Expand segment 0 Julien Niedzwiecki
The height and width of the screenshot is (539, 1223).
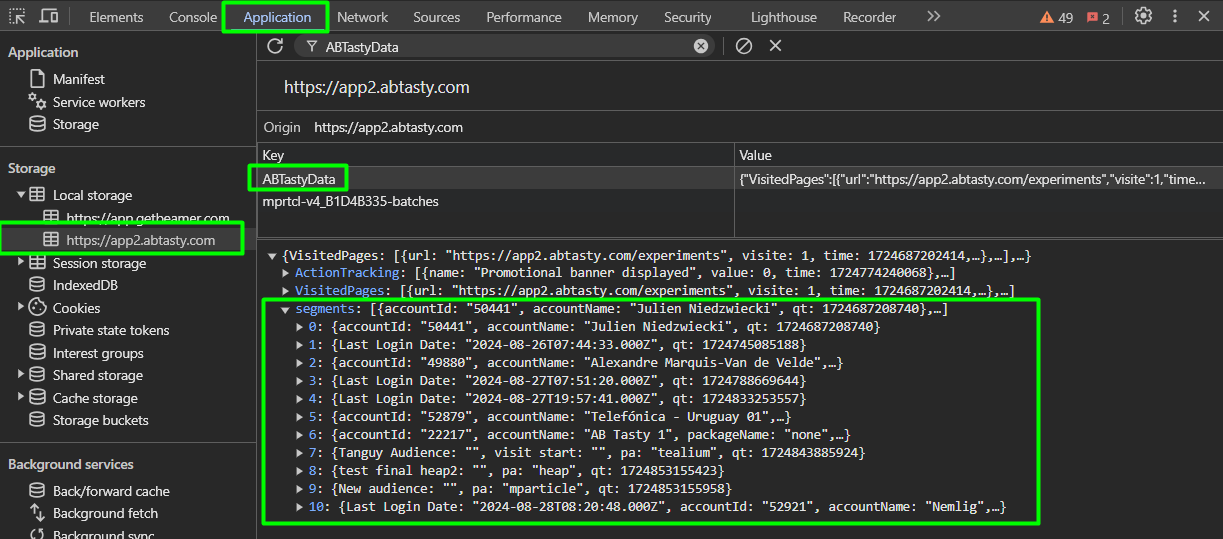[x=302, y=327]
